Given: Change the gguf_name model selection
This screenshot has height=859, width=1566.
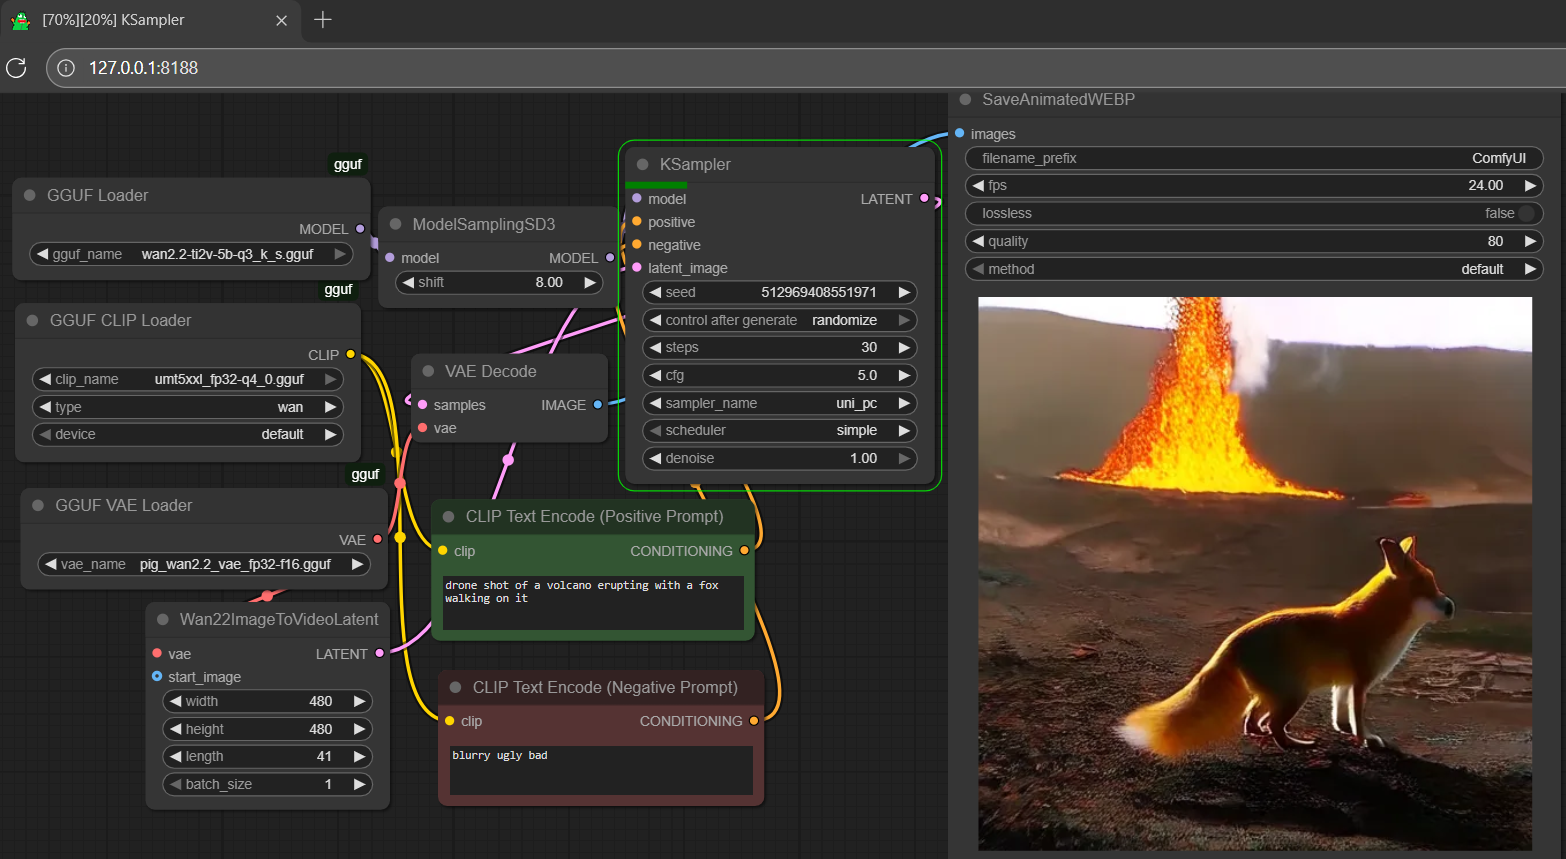Looking at the screenshot, I should (x=192, y=255).
